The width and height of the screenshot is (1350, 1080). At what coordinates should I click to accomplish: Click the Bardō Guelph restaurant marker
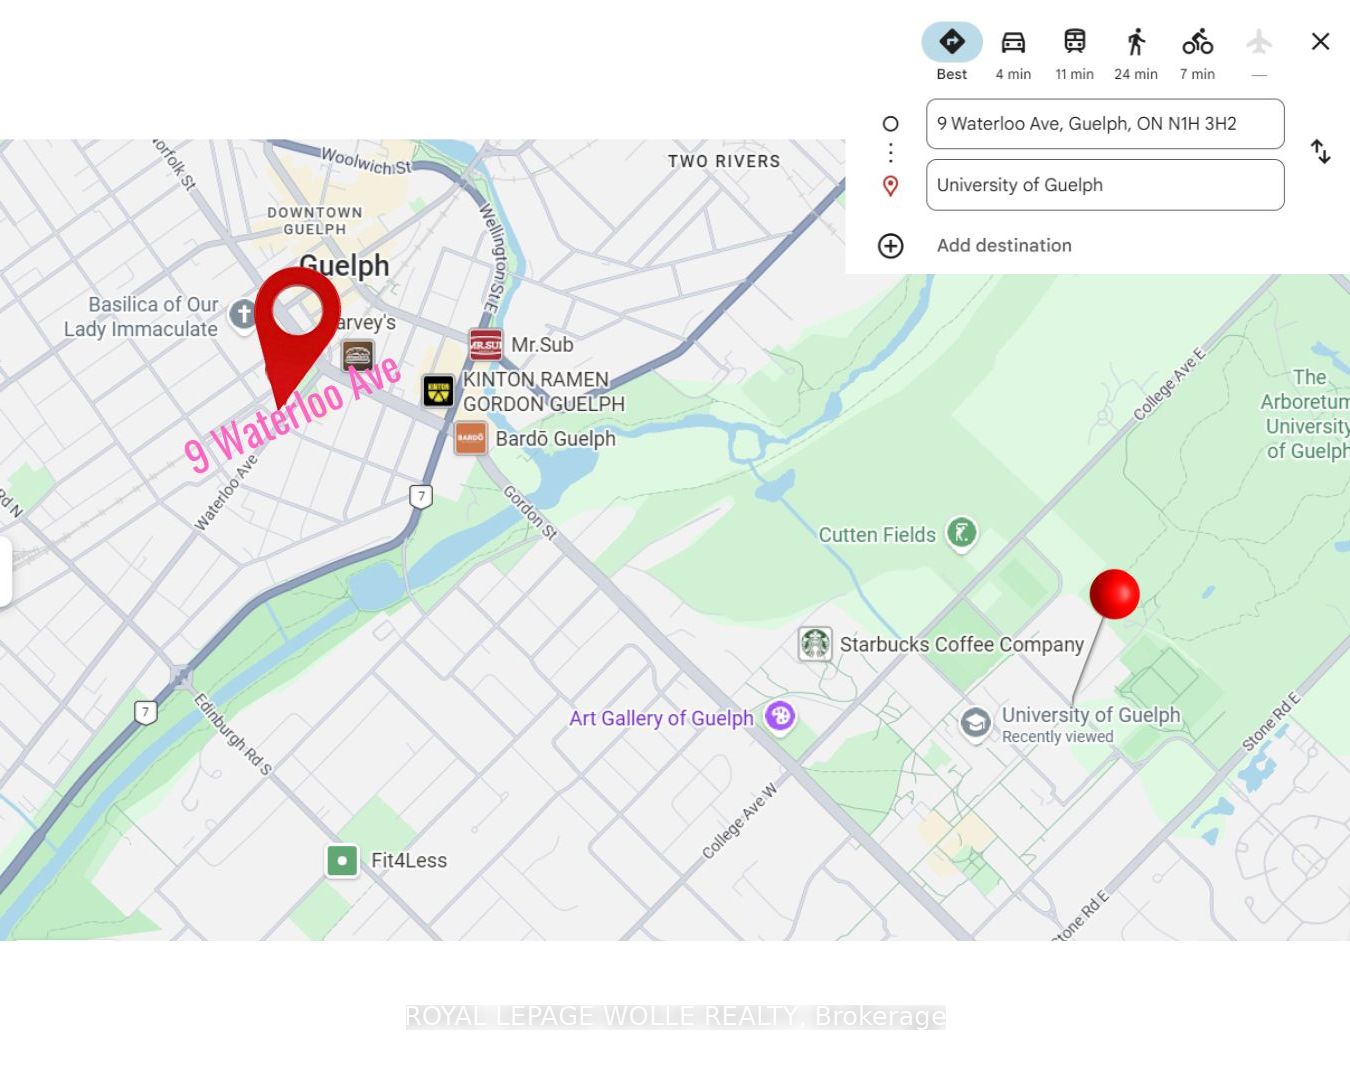tap(471, 438)
